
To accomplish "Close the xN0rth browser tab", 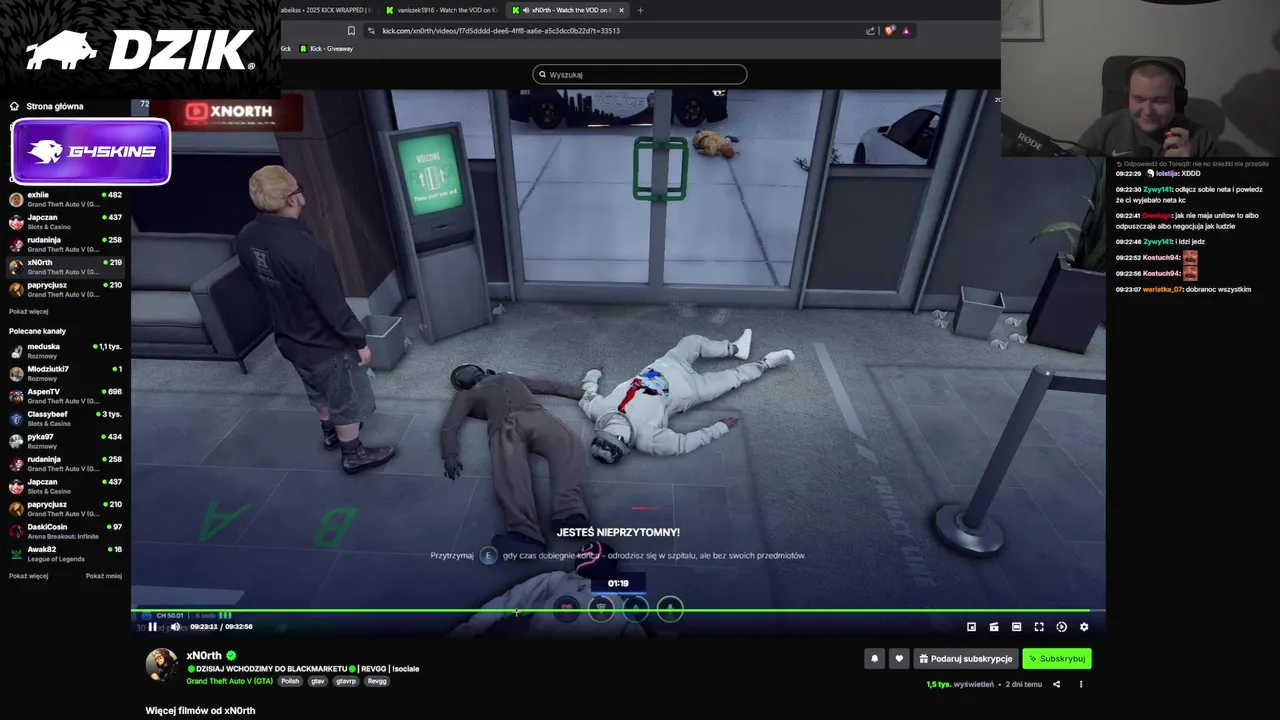I will click(x=621, y=10).
